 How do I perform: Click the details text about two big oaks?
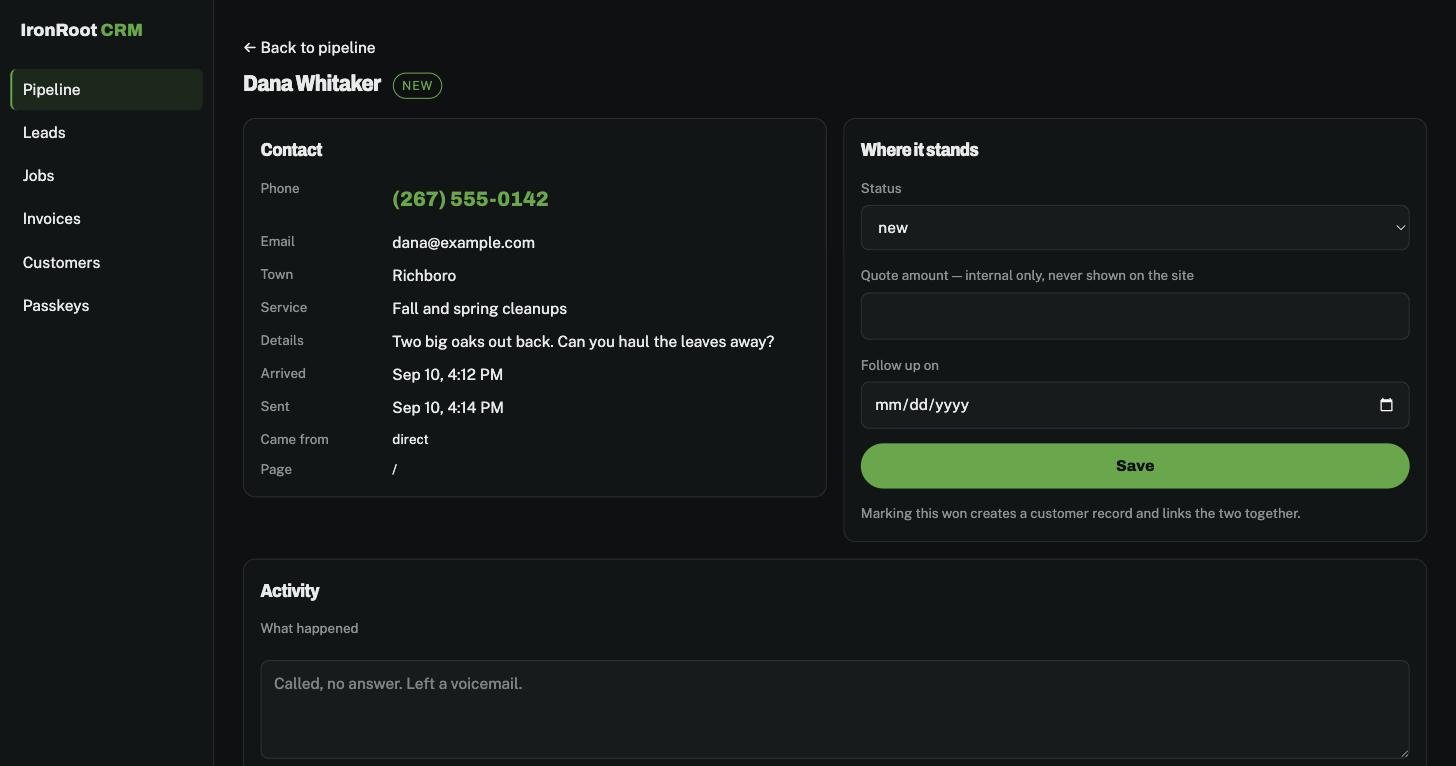click(583, 342)
